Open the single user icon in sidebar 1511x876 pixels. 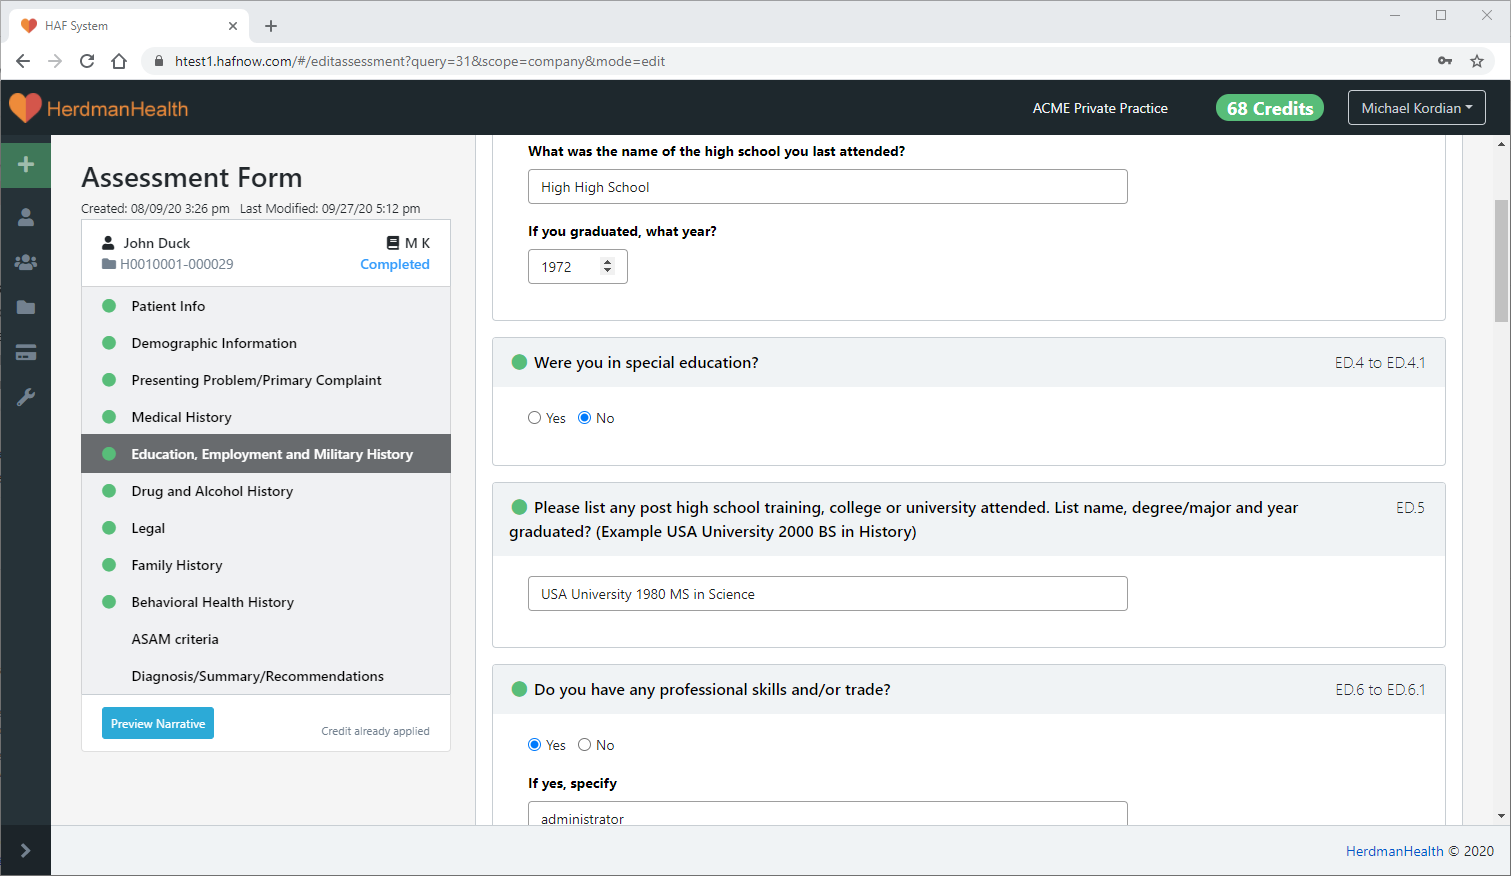click(x=26, y=217)
